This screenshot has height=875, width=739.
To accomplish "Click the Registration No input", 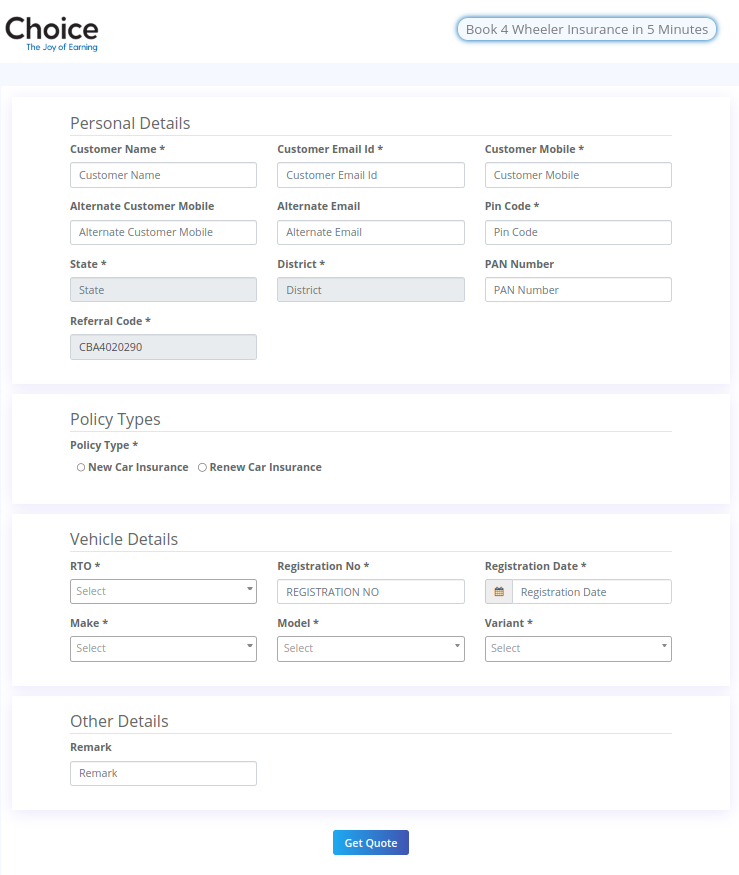I will click(x=371, y=592).
